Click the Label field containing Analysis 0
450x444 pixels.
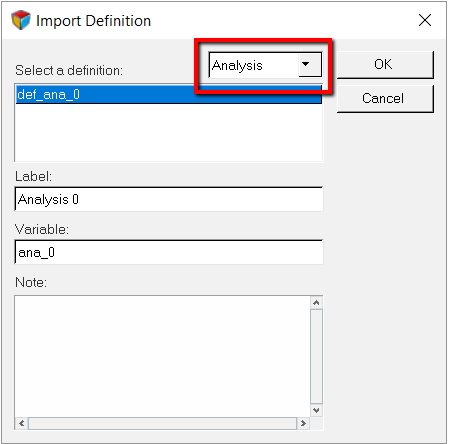click(169, 199)
